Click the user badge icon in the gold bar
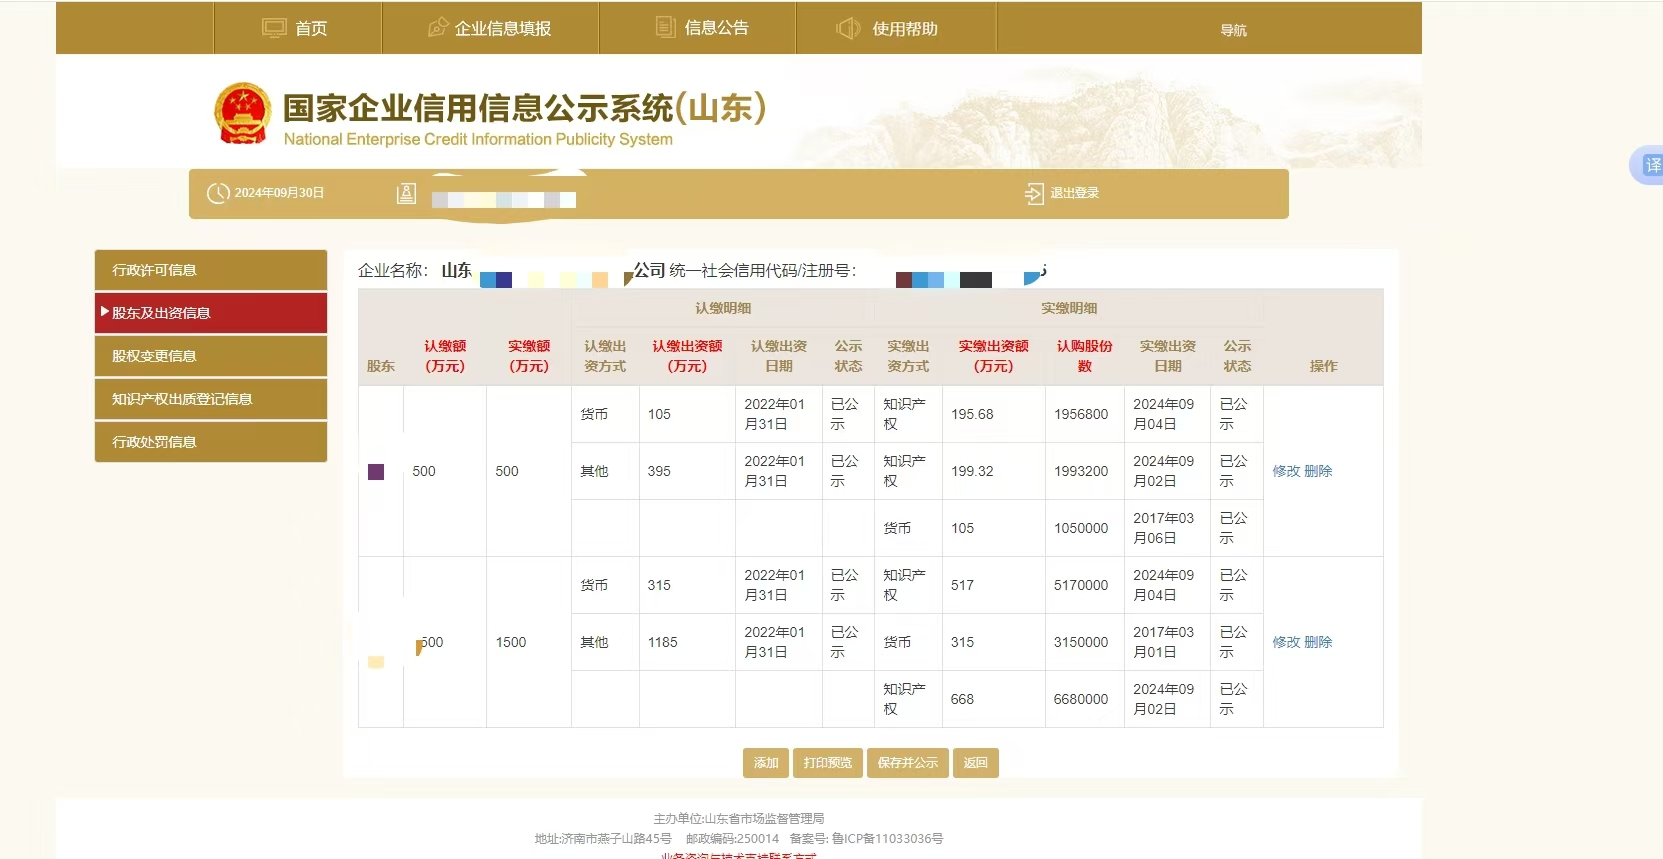This screenshot has width=1663, height=859. (406, 193)
